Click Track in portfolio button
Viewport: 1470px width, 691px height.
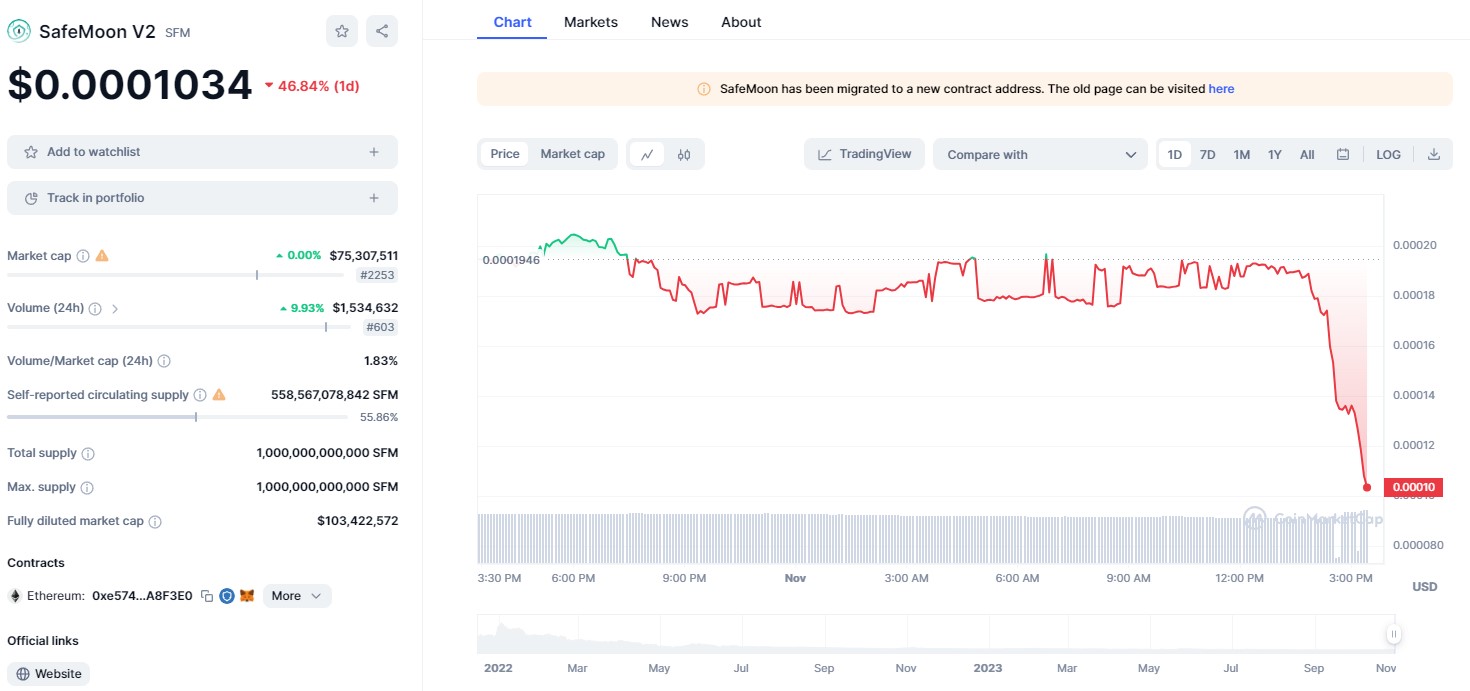(202, 198)
